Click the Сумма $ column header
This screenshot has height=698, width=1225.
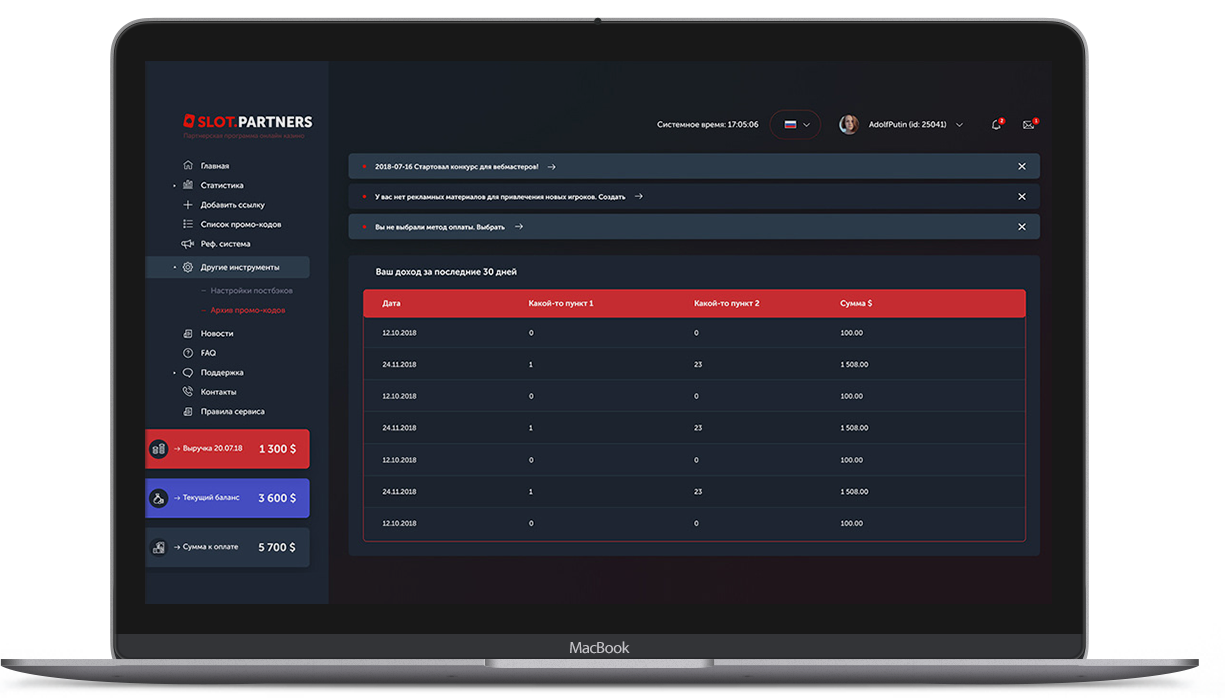(x=856, y=303)
